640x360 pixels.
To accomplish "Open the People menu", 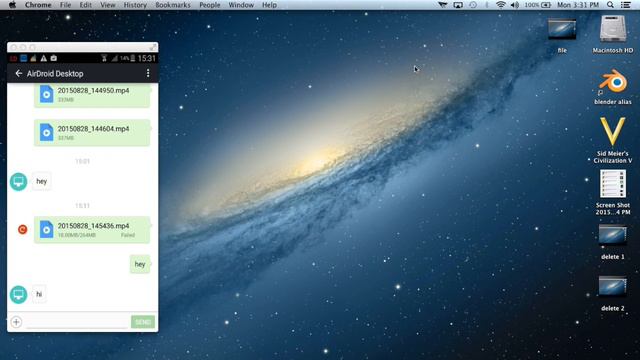I will coord(209,5).
